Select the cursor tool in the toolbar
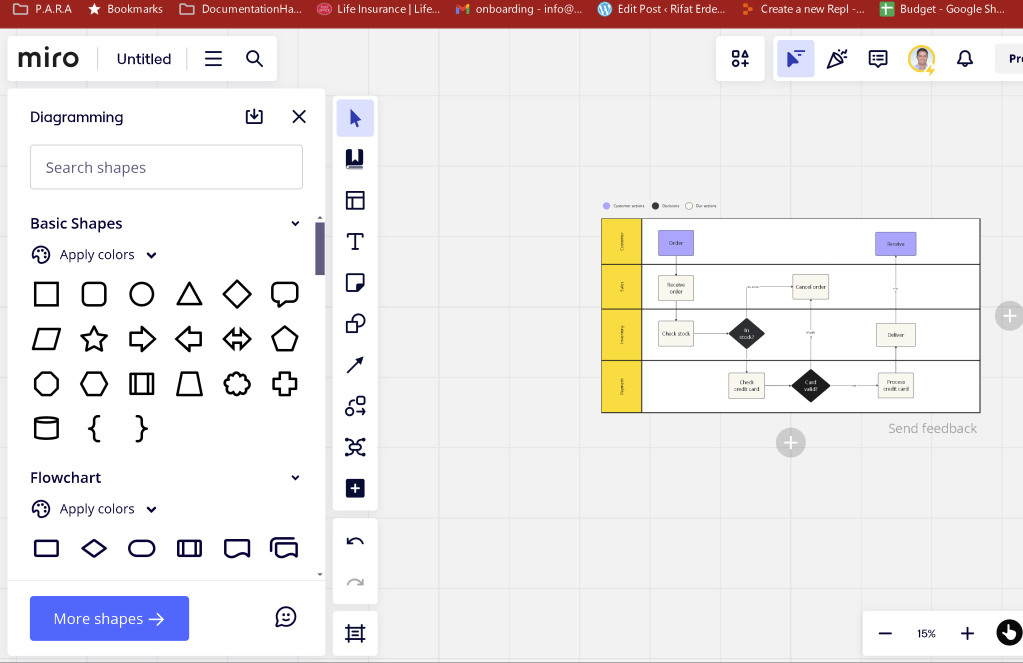The image size is (1023, 663). (x=355, y=118)
